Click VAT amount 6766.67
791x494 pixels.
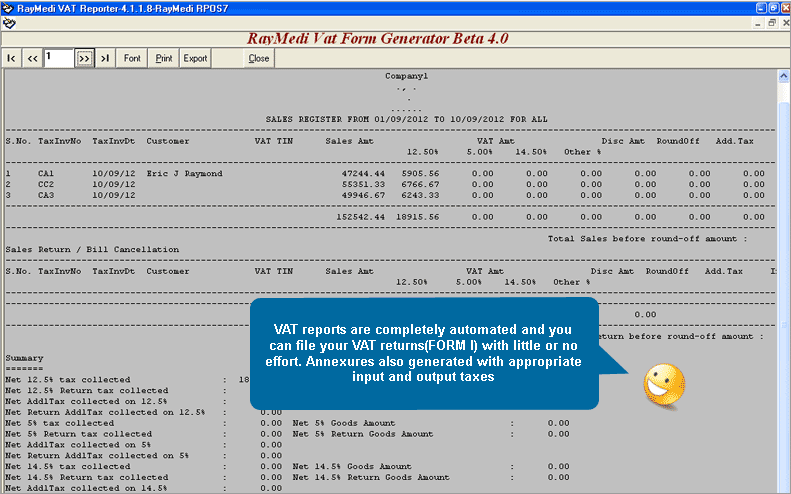click(420, 185)
